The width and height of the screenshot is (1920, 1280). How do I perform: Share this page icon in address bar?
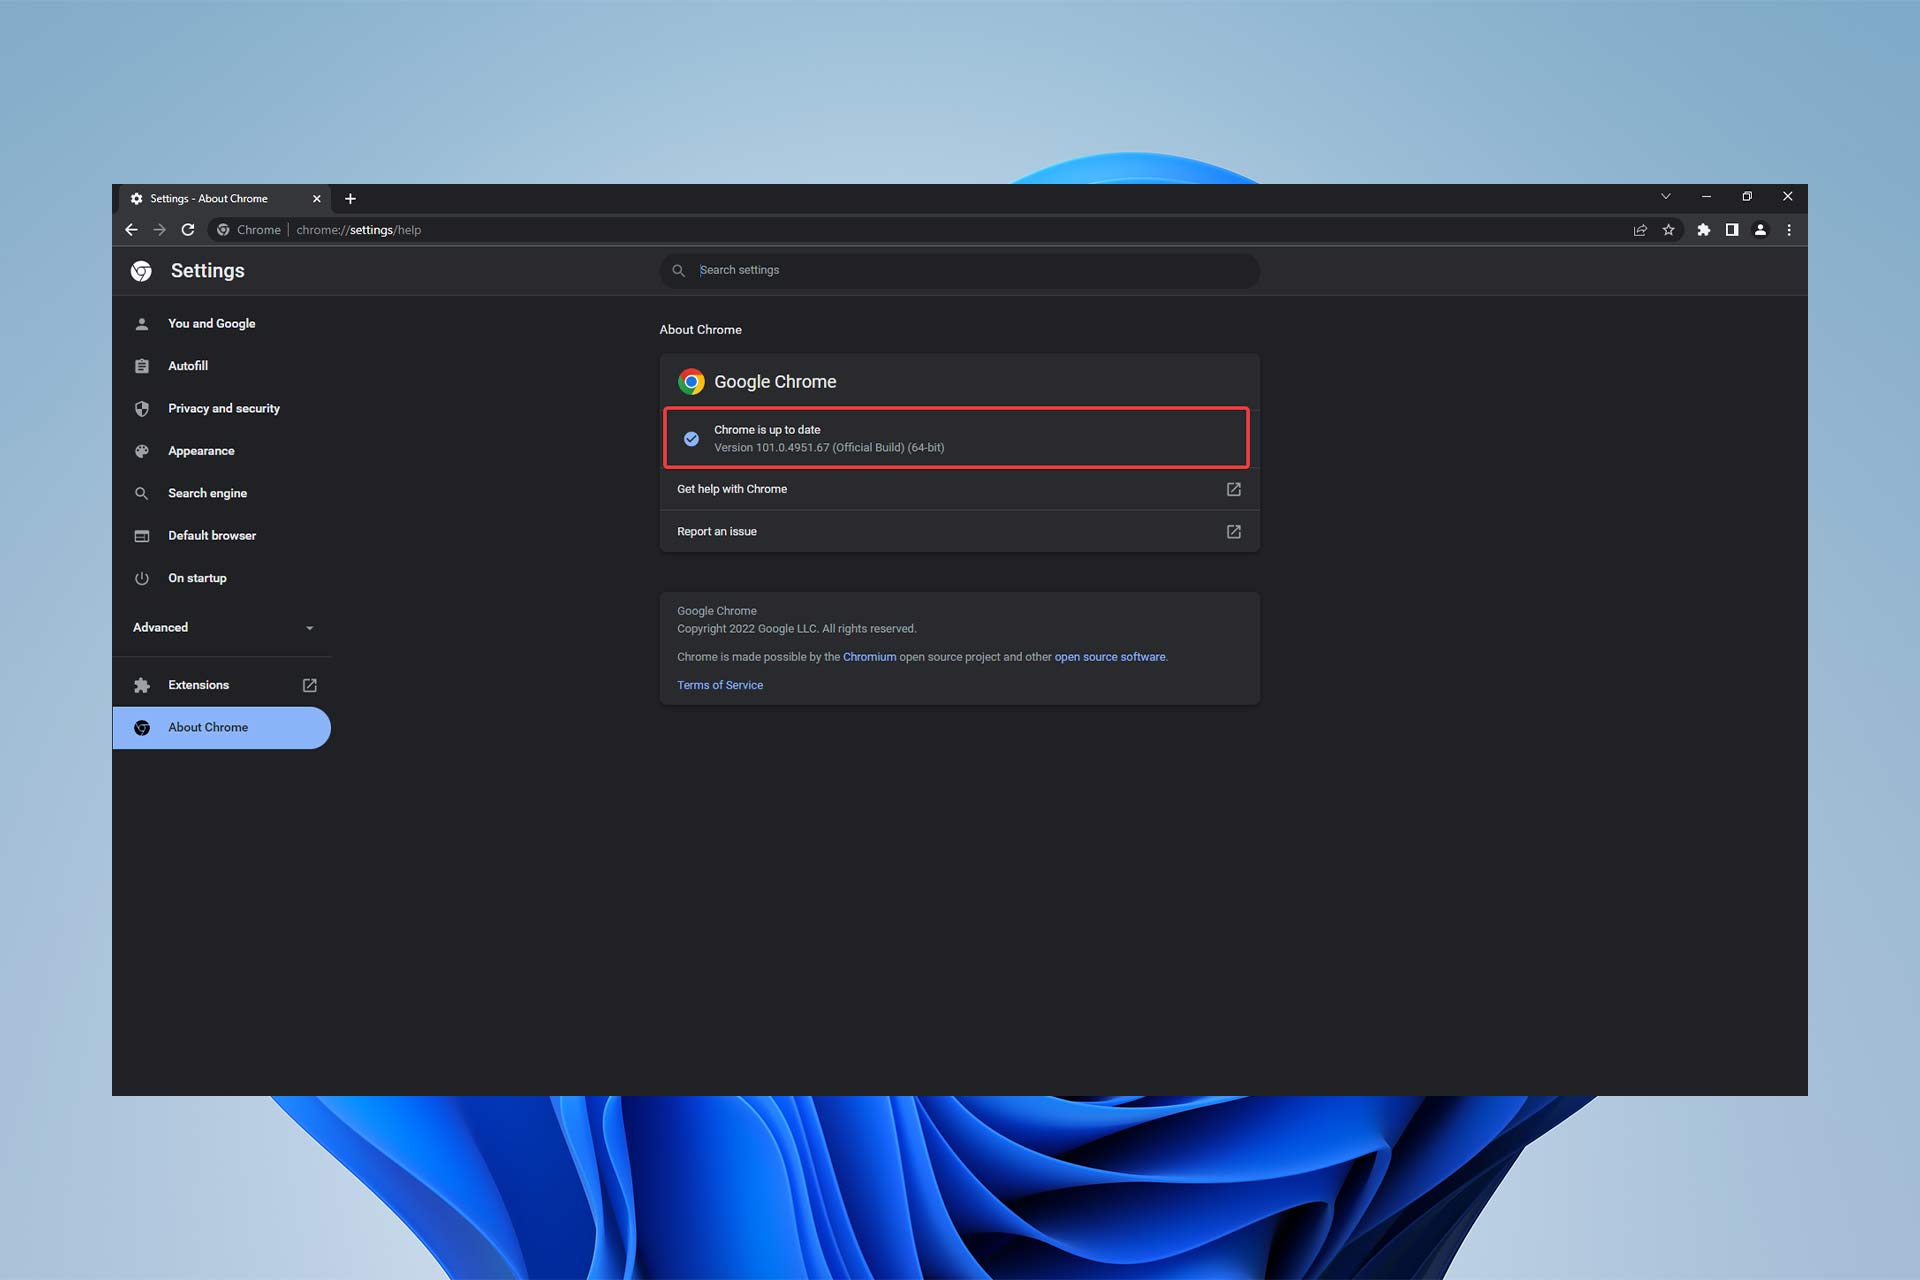coord(1640,230)
